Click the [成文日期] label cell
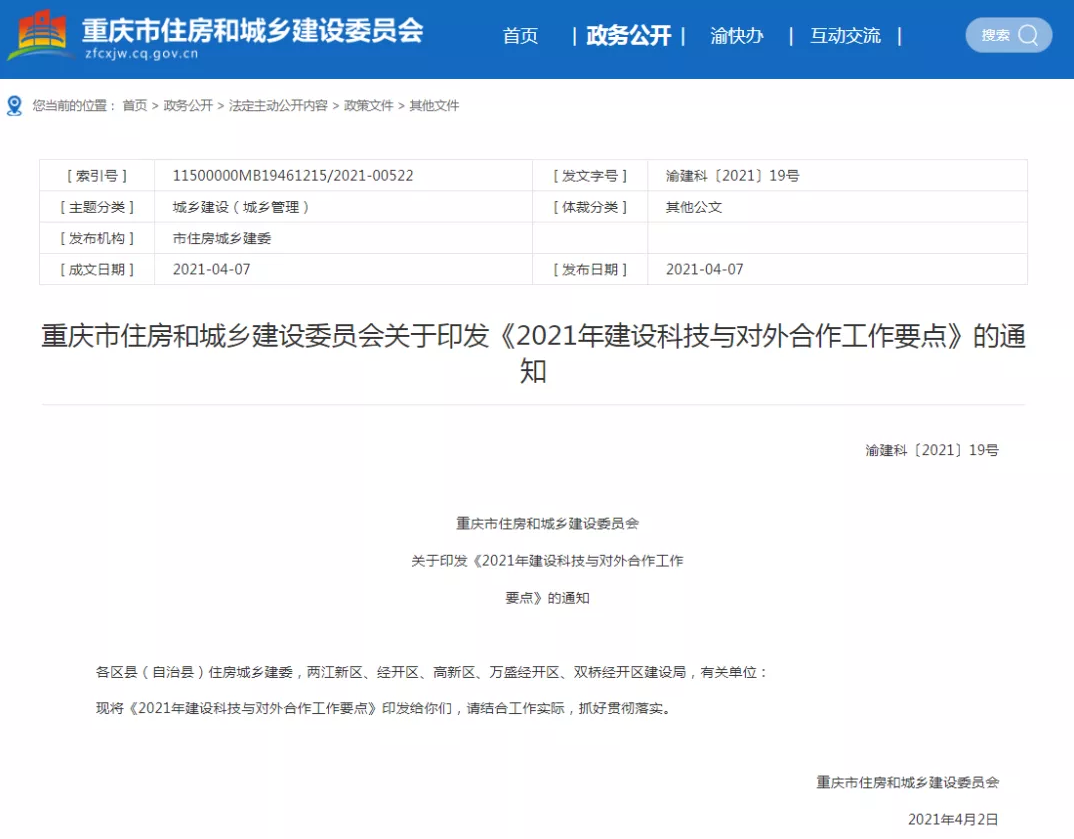The width and height of the screenshot is (1074, 839). [97, 269]
